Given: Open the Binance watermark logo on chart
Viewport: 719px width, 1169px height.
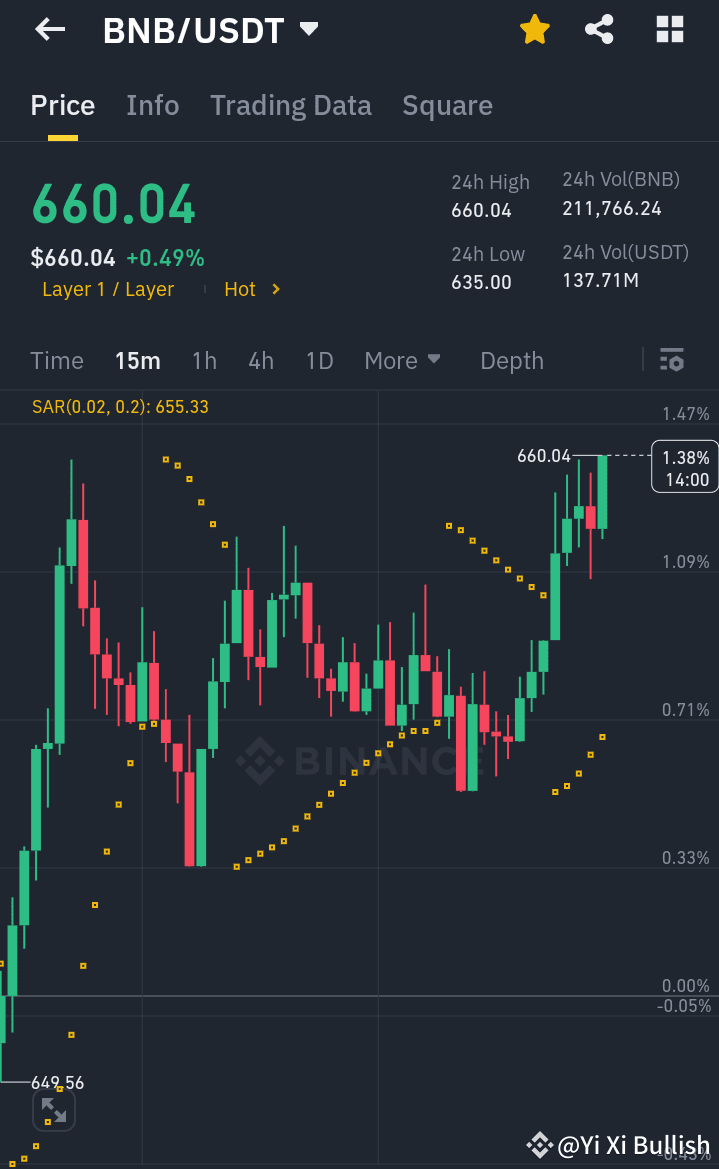Looking at the screenshot, I should (260, 760).
